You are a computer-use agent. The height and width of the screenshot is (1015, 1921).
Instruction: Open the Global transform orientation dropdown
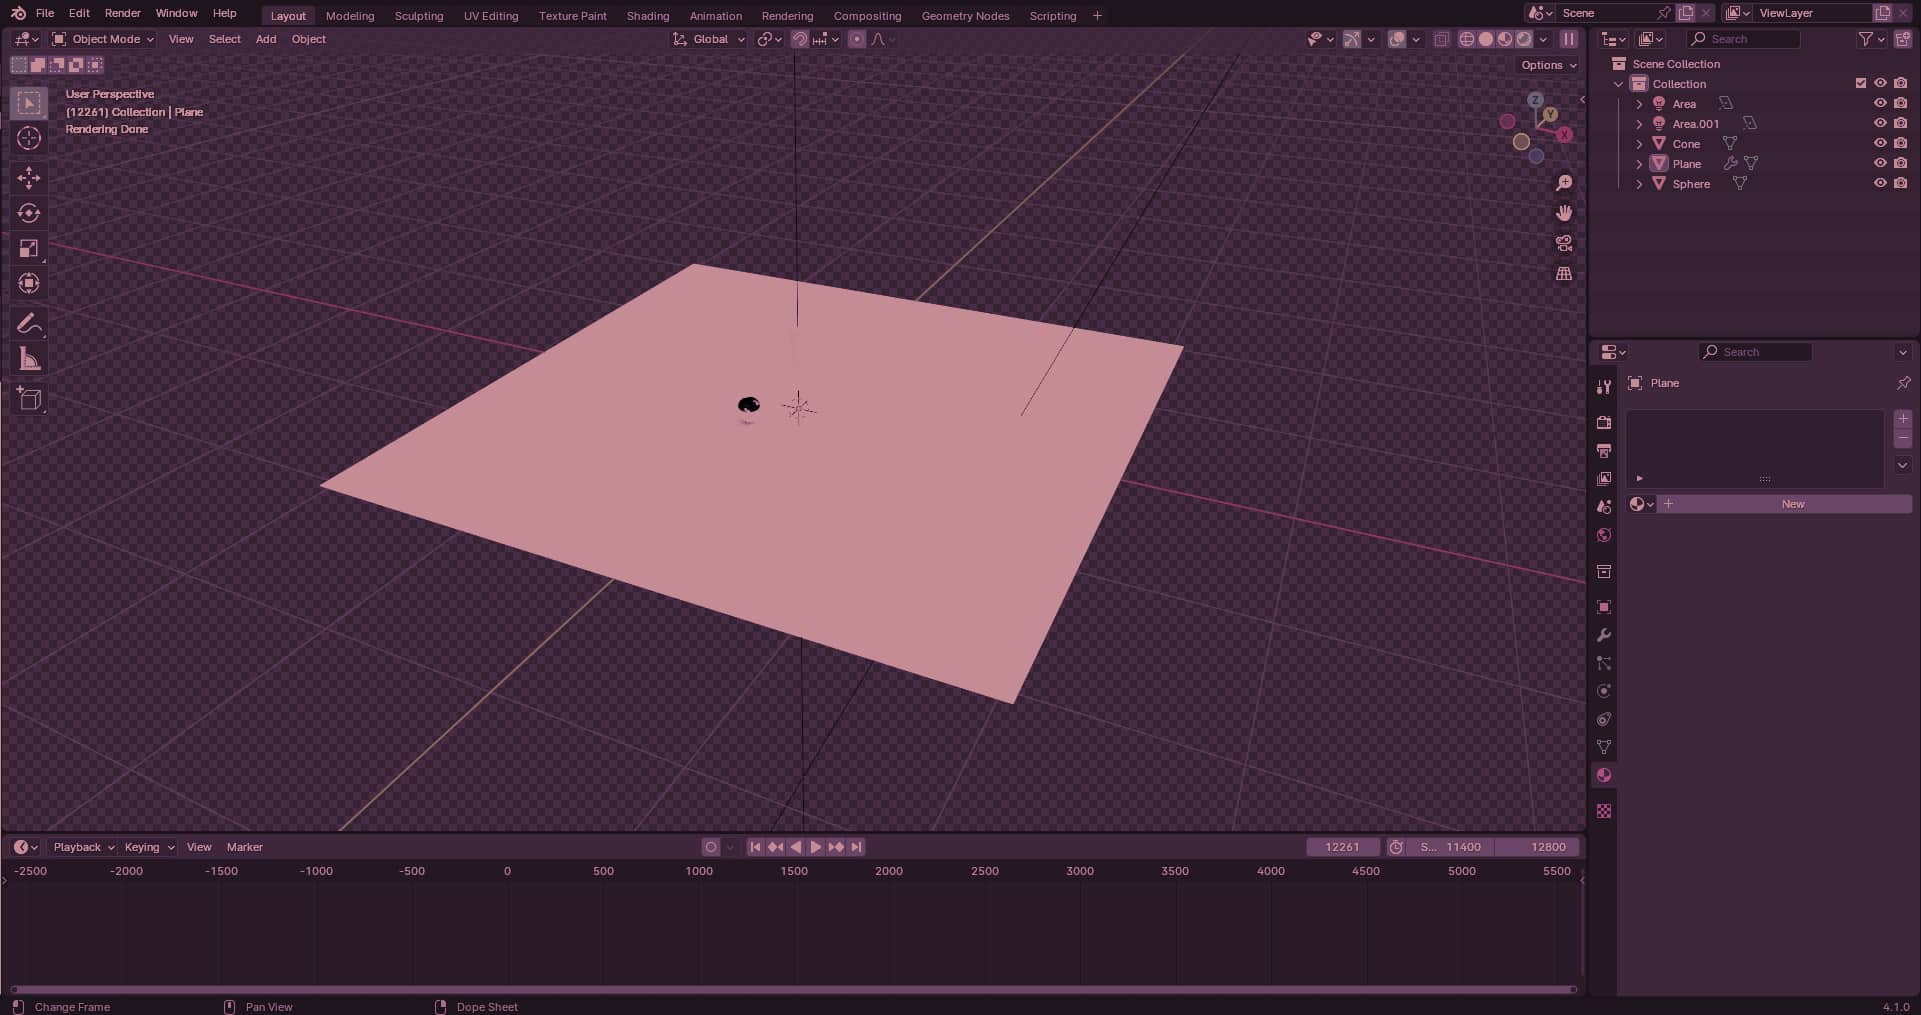[710, 39]
